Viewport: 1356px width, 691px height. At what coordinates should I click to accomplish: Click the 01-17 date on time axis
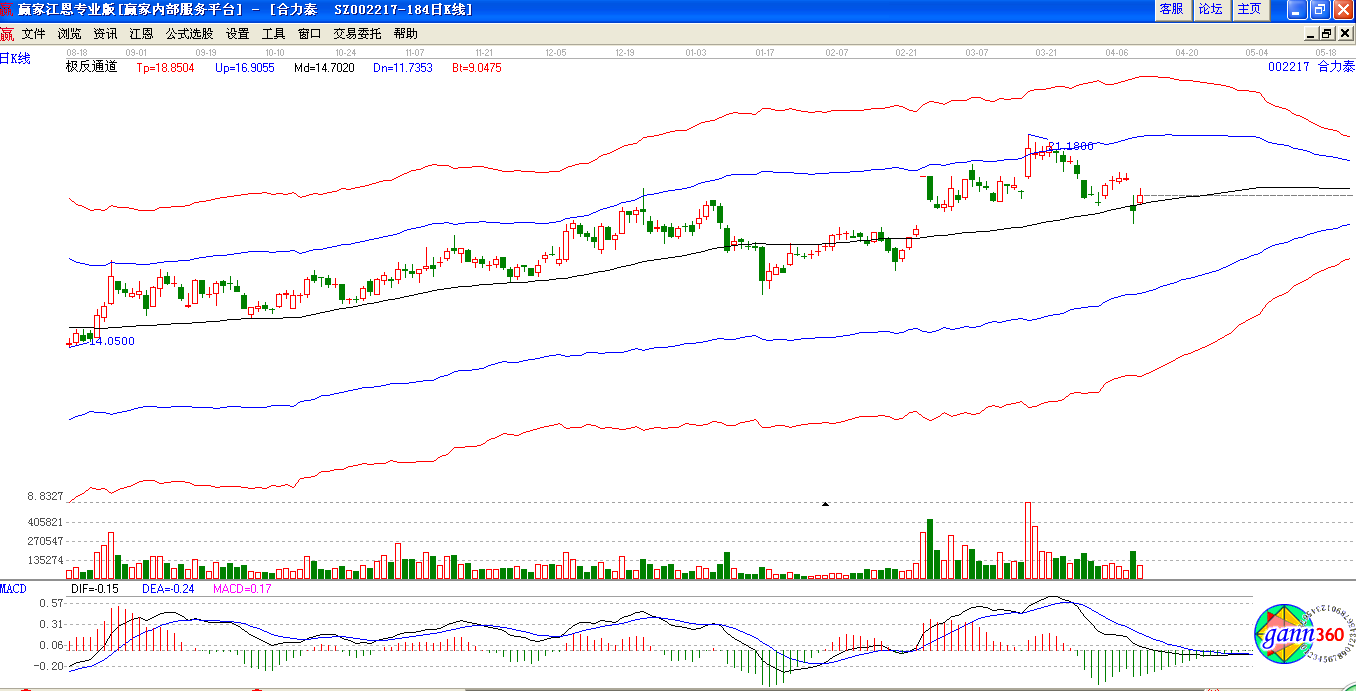[766, 52]
